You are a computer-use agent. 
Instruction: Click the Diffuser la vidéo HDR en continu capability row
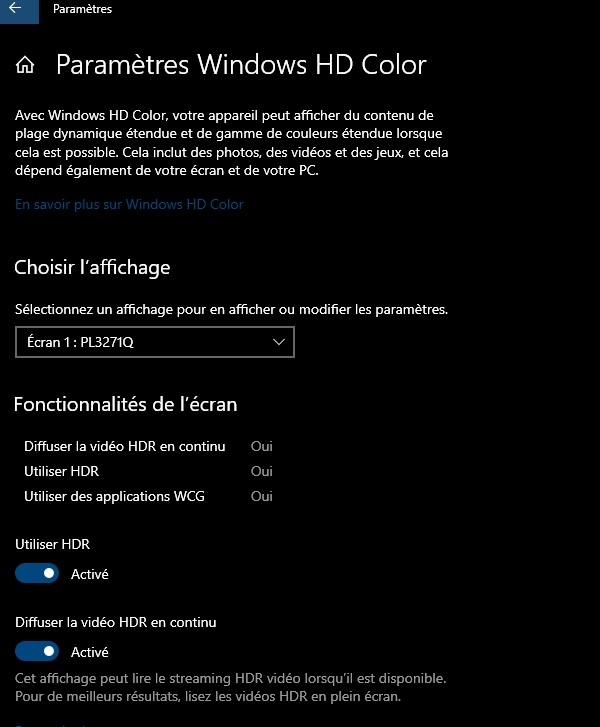tap(124, 446)
